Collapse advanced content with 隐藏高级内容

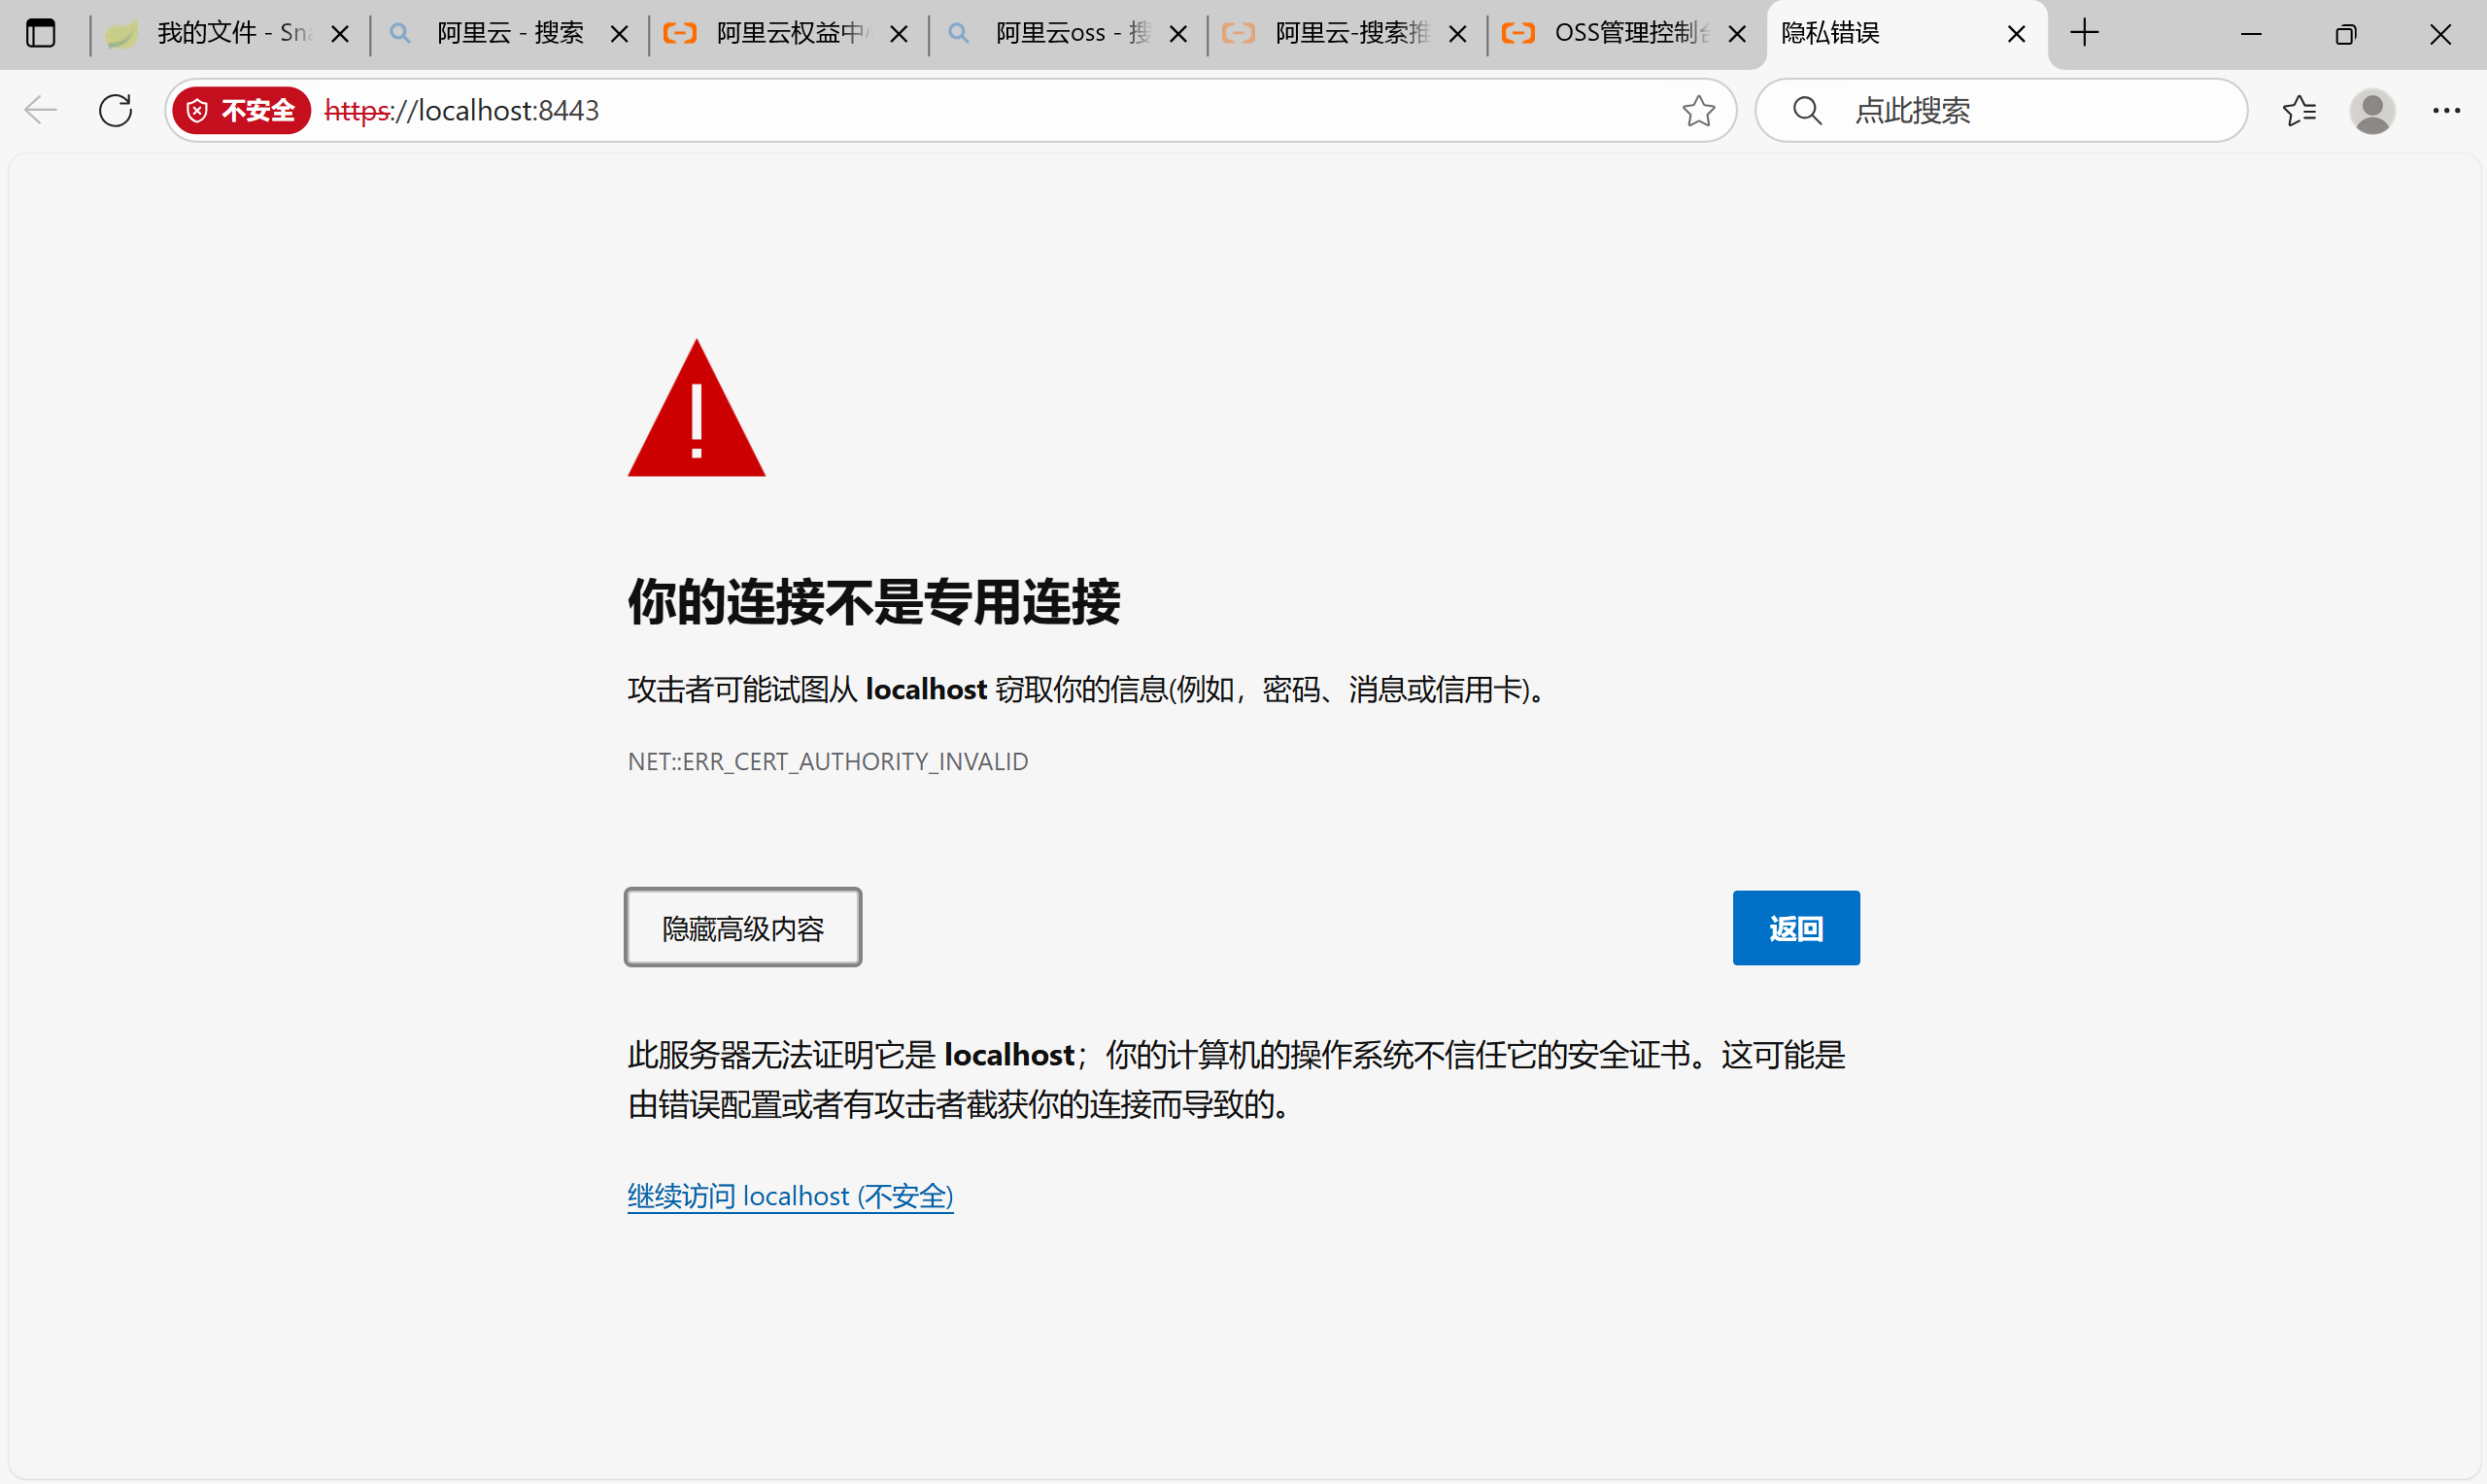(x=742, y=928)
